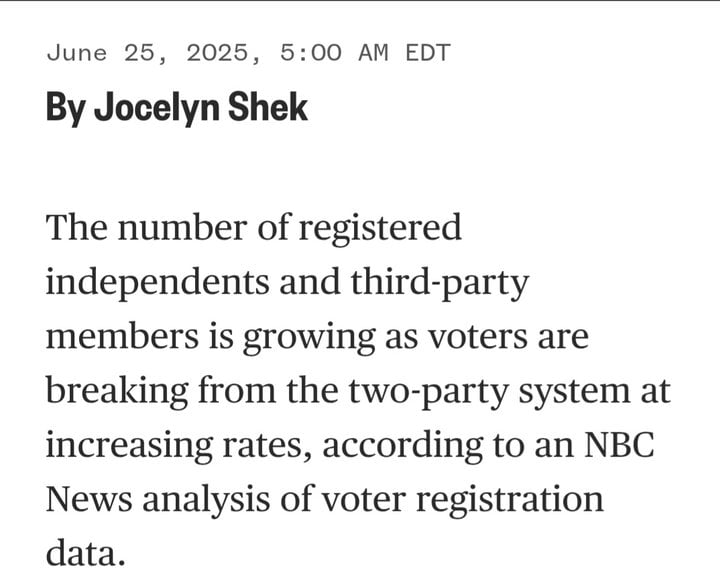Click the word "breaking" in the paragraph

tap(117, 391)
